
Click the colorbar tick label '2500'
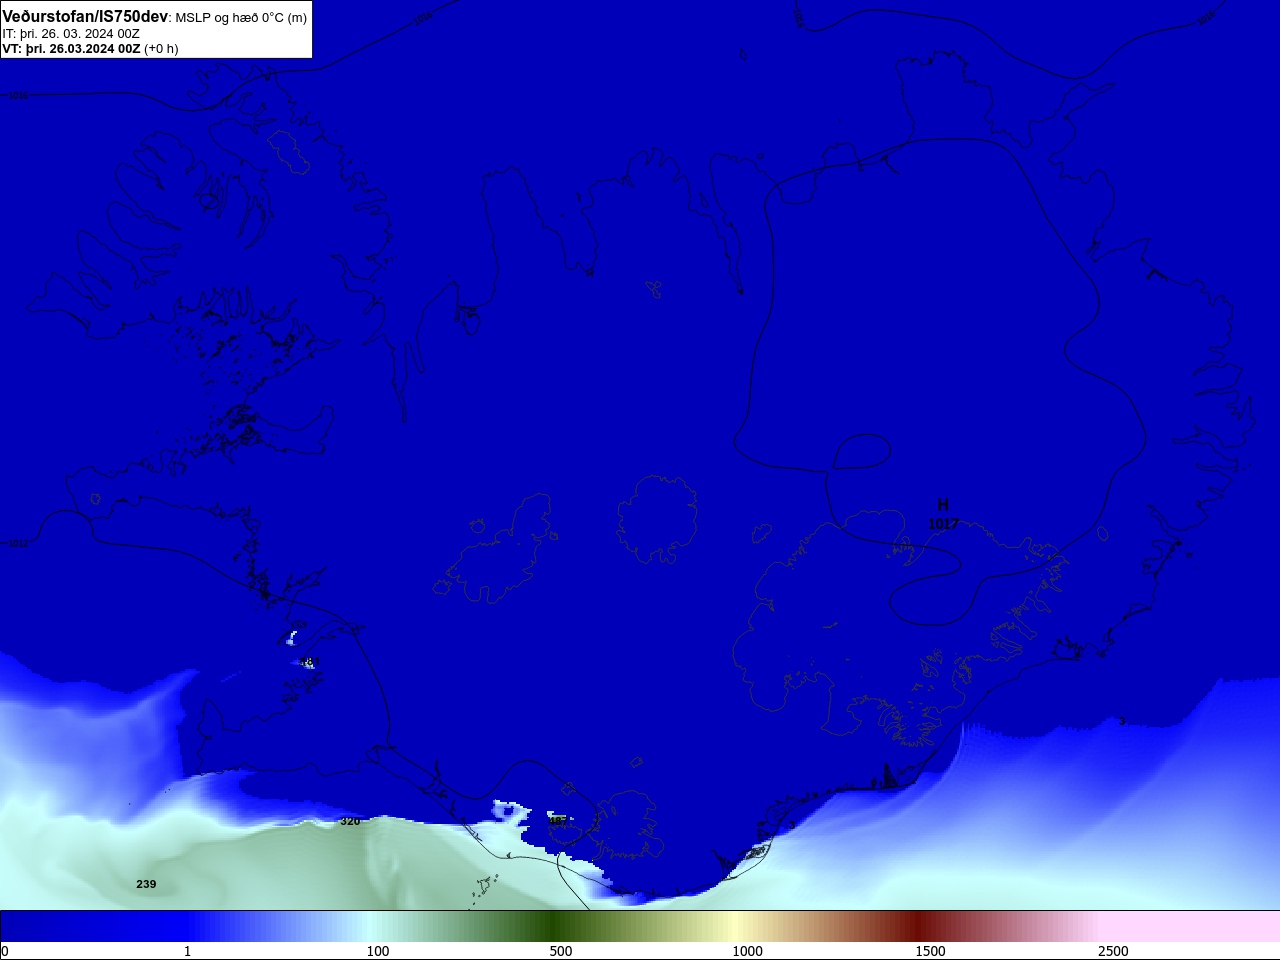(x=1113, y=951)
